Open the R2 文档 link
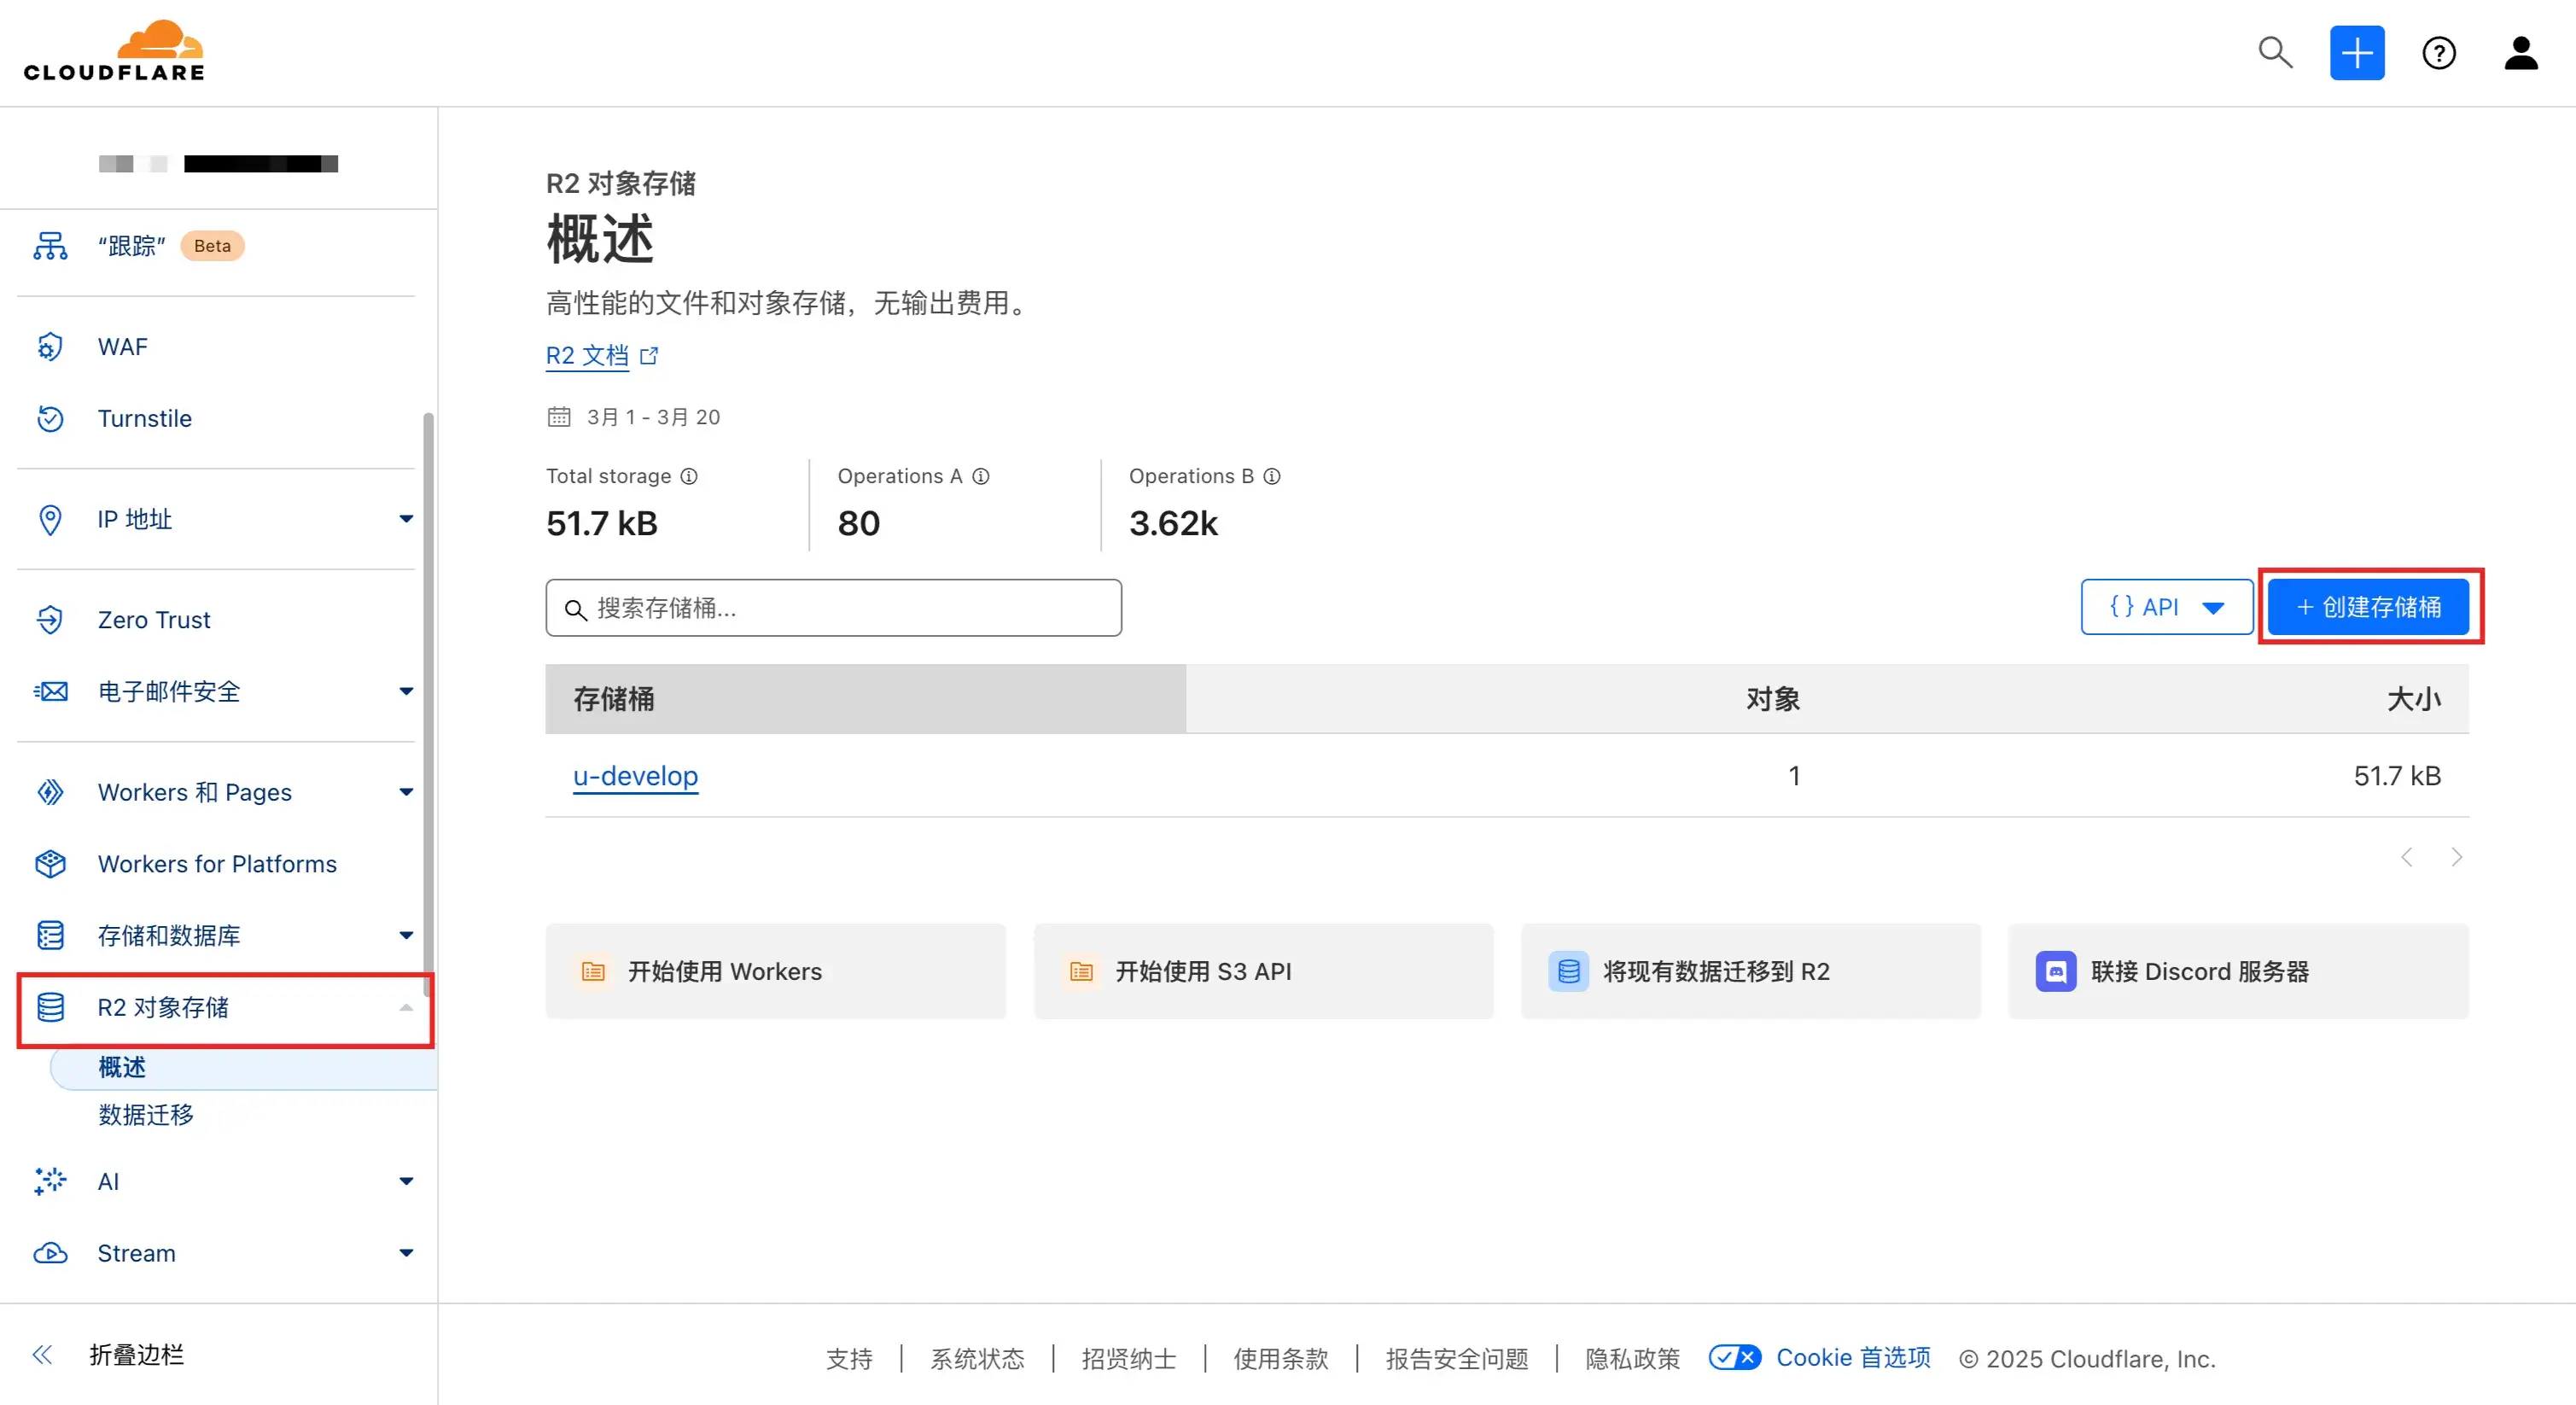This screenshot has width=2576, height=1405. pyautogui.click(x=587, y=356)
